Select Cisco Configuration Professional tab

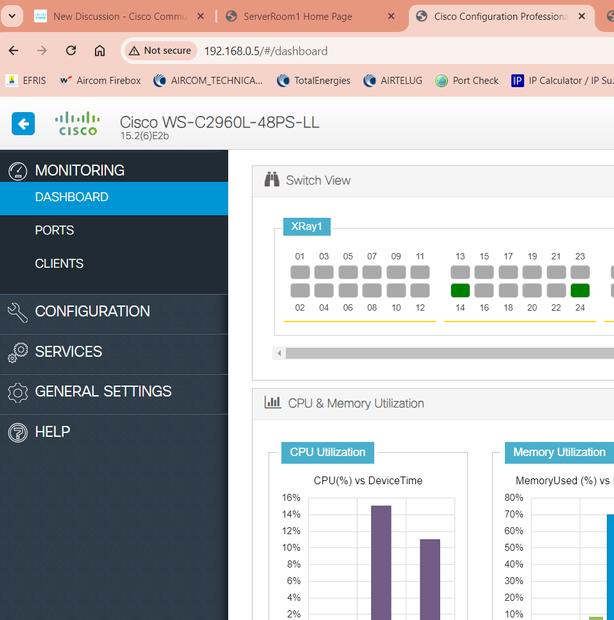tap(501, 16)
